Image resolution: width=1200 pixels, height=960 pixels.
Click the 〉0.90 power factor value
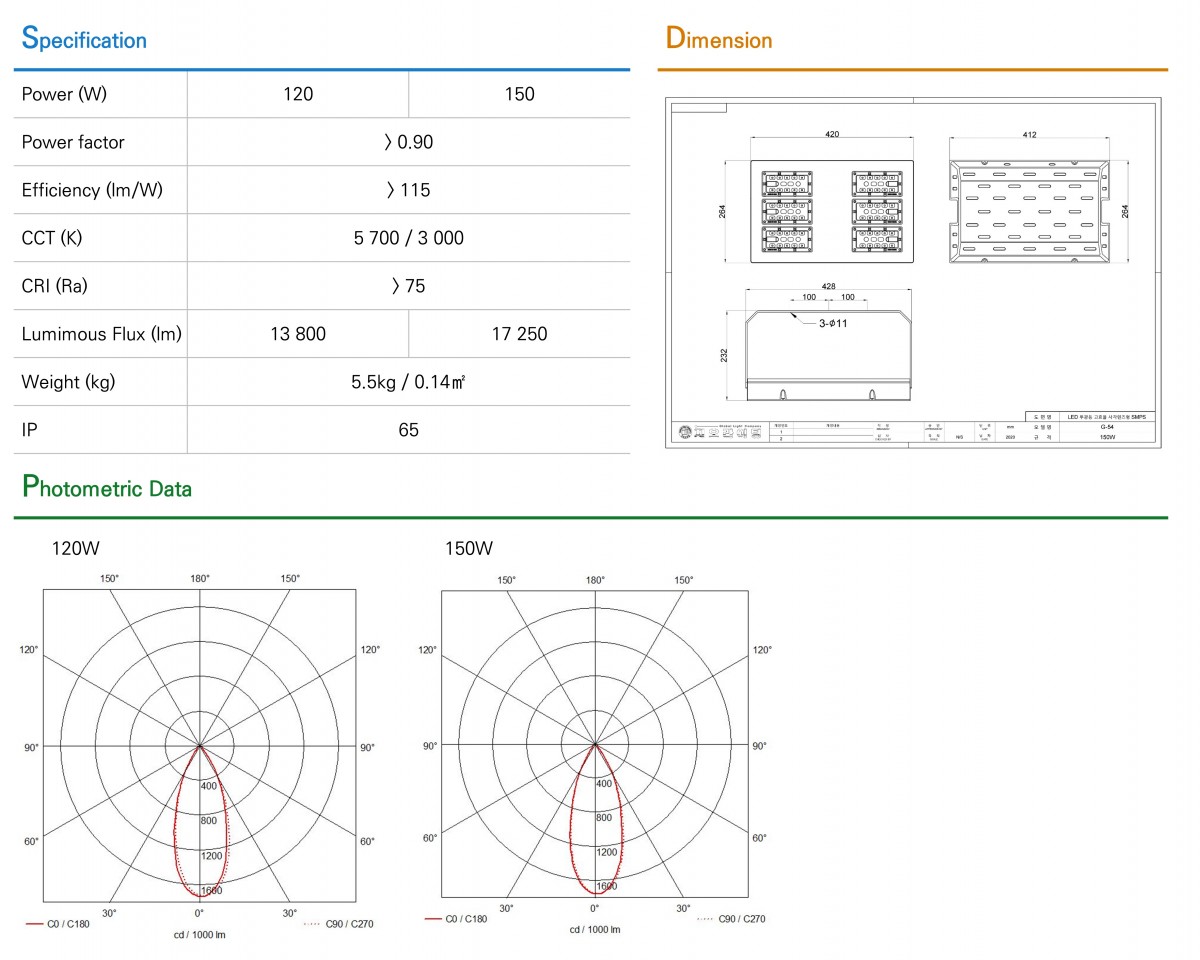(x=408, y=142)
